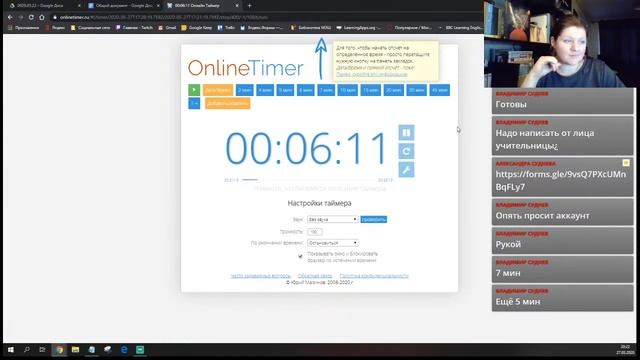Open the sound selection dropdown
Image resolution: width=640 pixels, height=360 pixels.
click(x=333, y=219)
